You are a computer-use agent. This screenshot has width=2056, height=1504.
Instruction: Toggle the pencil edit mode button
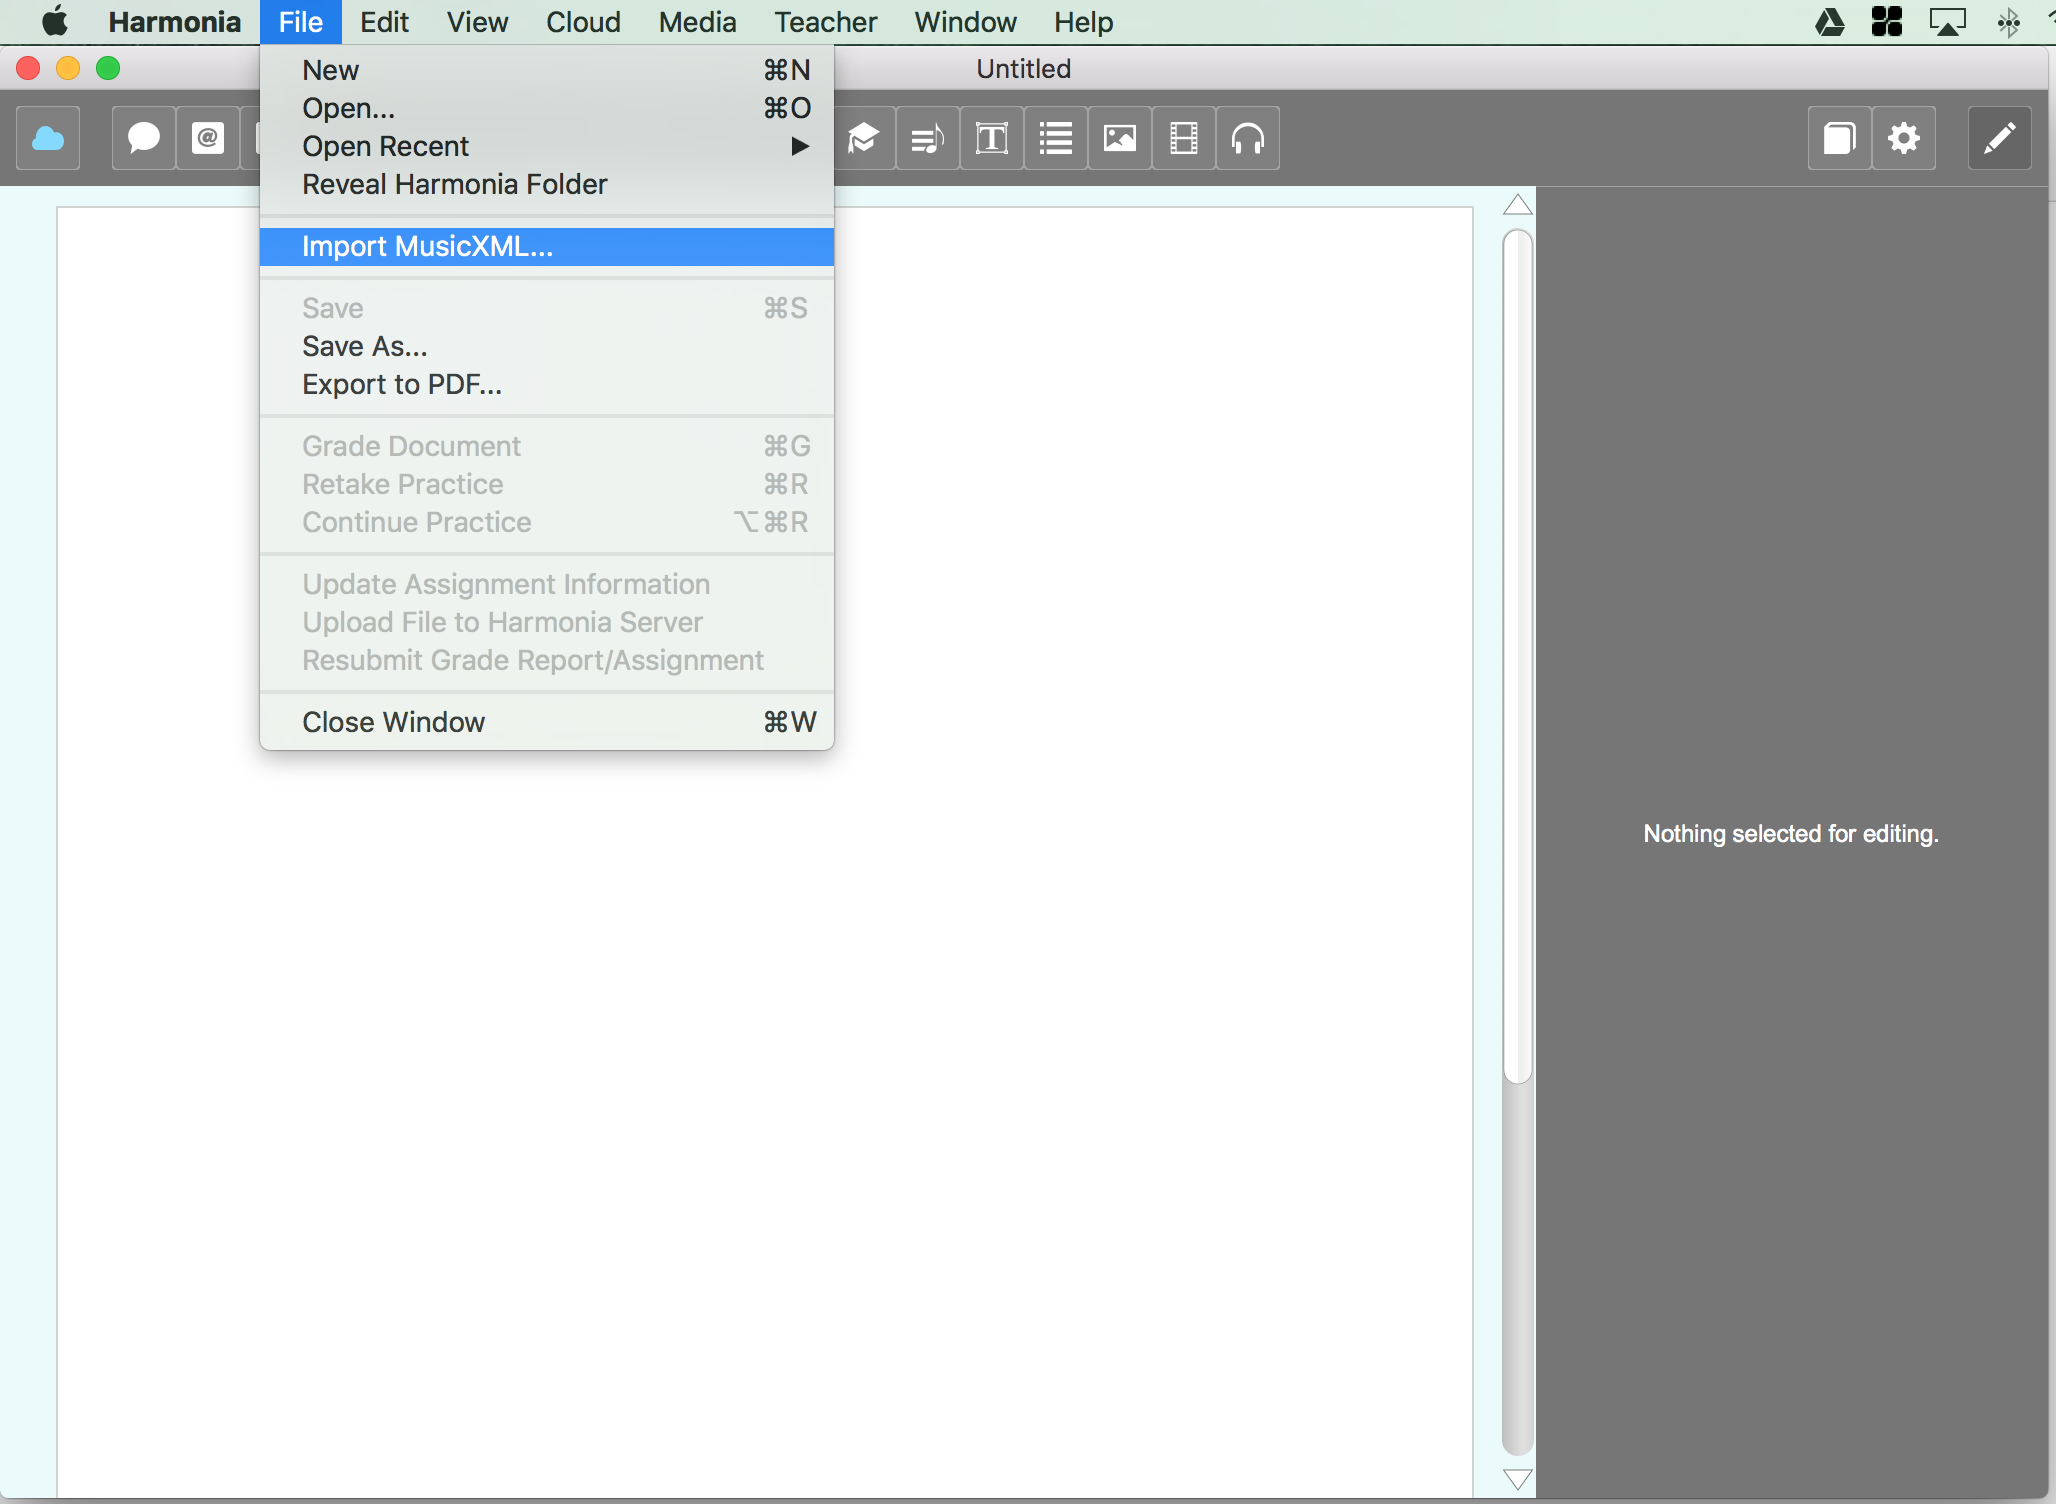1999,138
